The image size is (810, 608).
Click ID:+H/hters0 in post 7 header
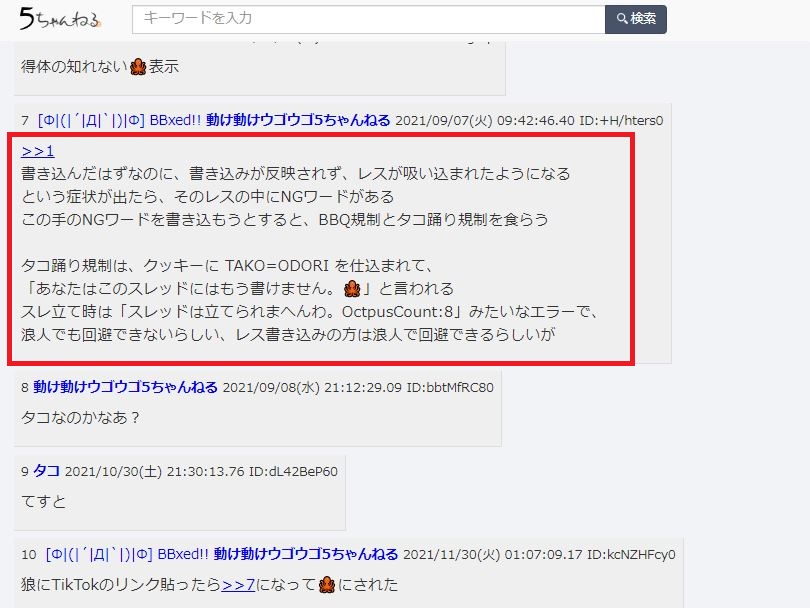pos(621,120)
